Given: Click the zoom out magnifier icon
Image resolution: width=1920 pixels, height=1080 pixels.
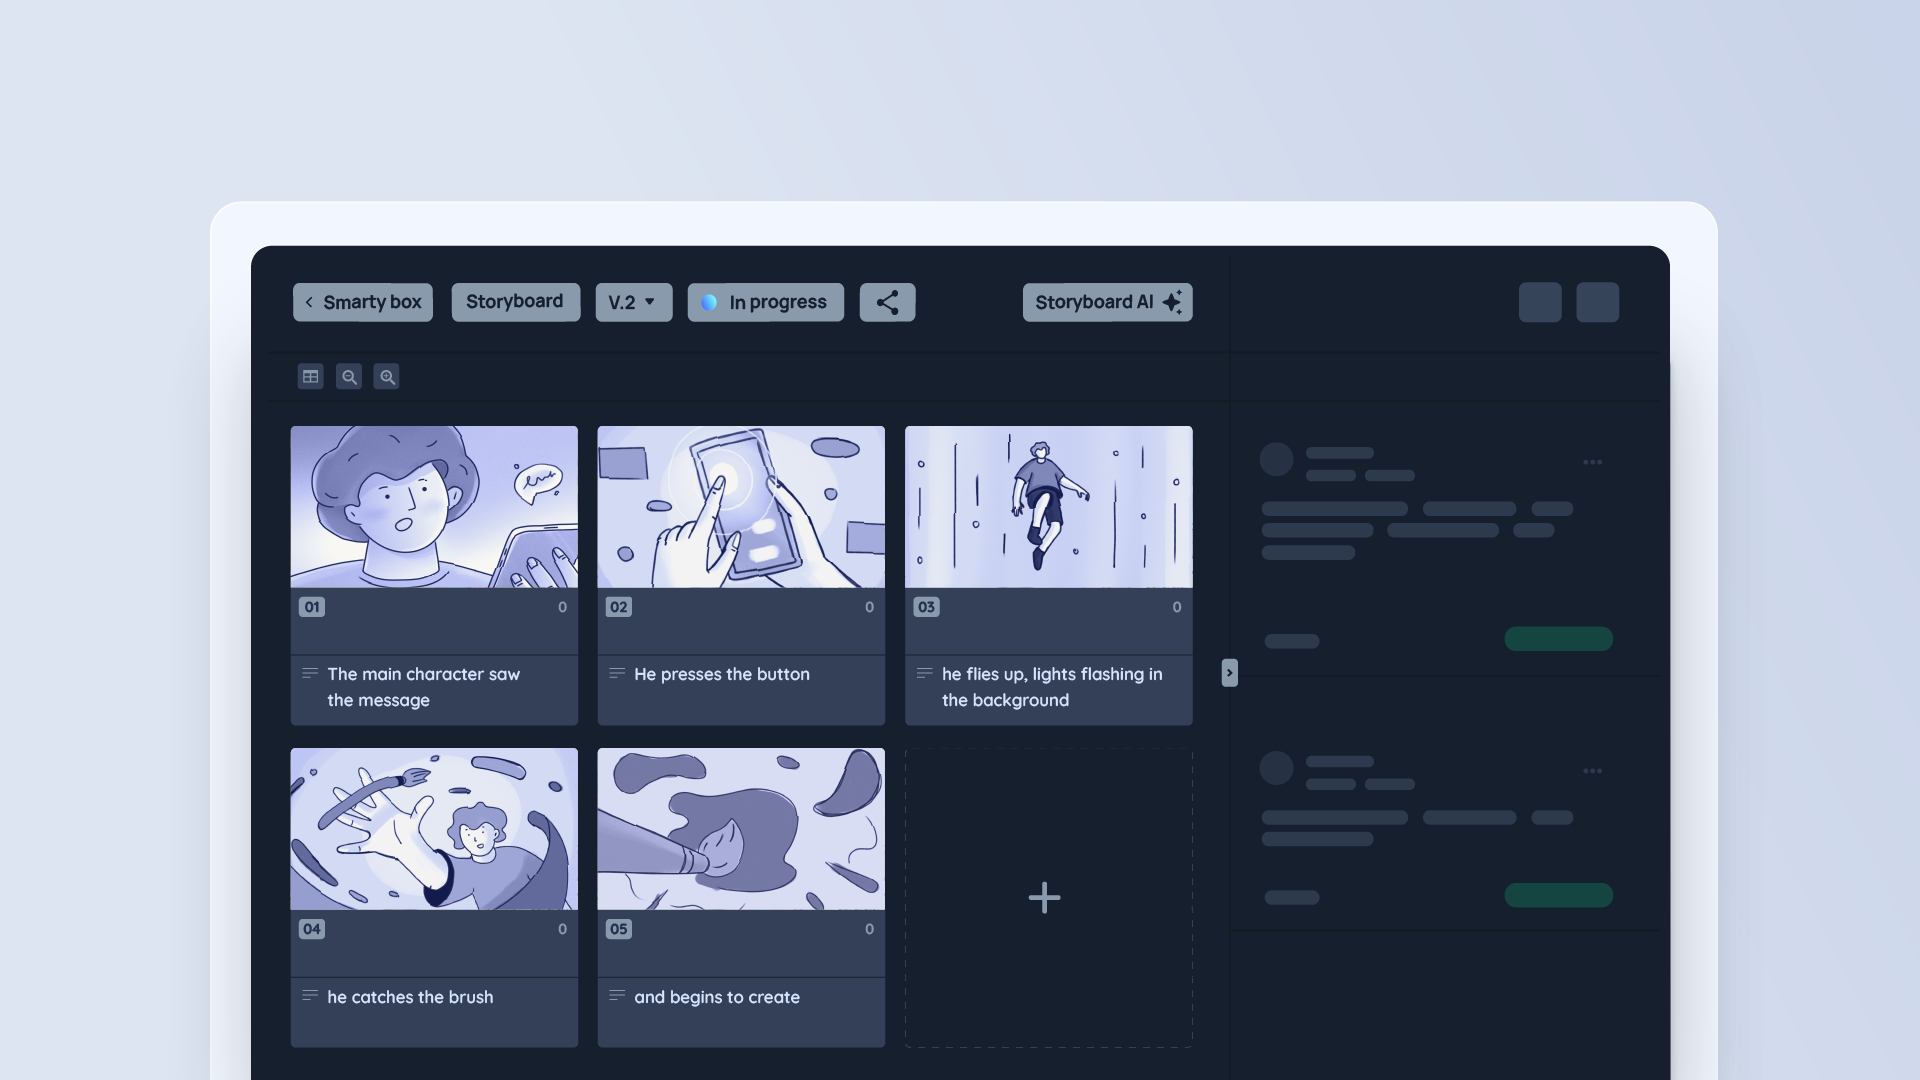Looking at the screenshot, I should [348, 377].
